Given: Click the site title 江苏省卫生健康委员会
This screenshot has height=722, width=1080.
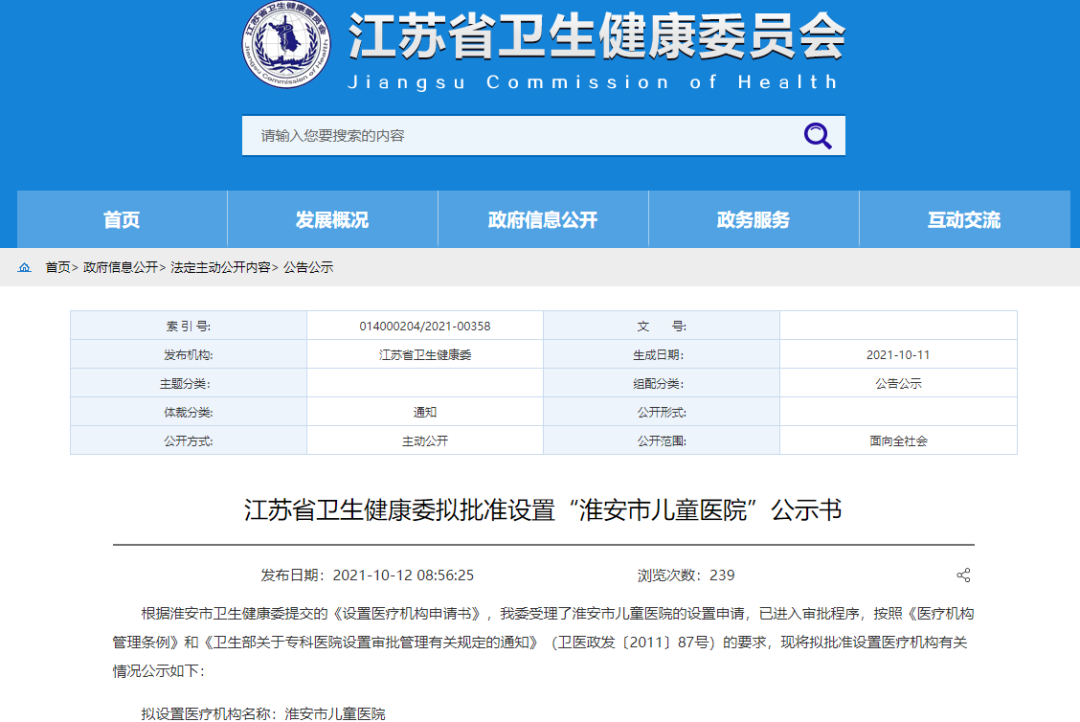Looking at the screenshot, I should coord(597,36).
